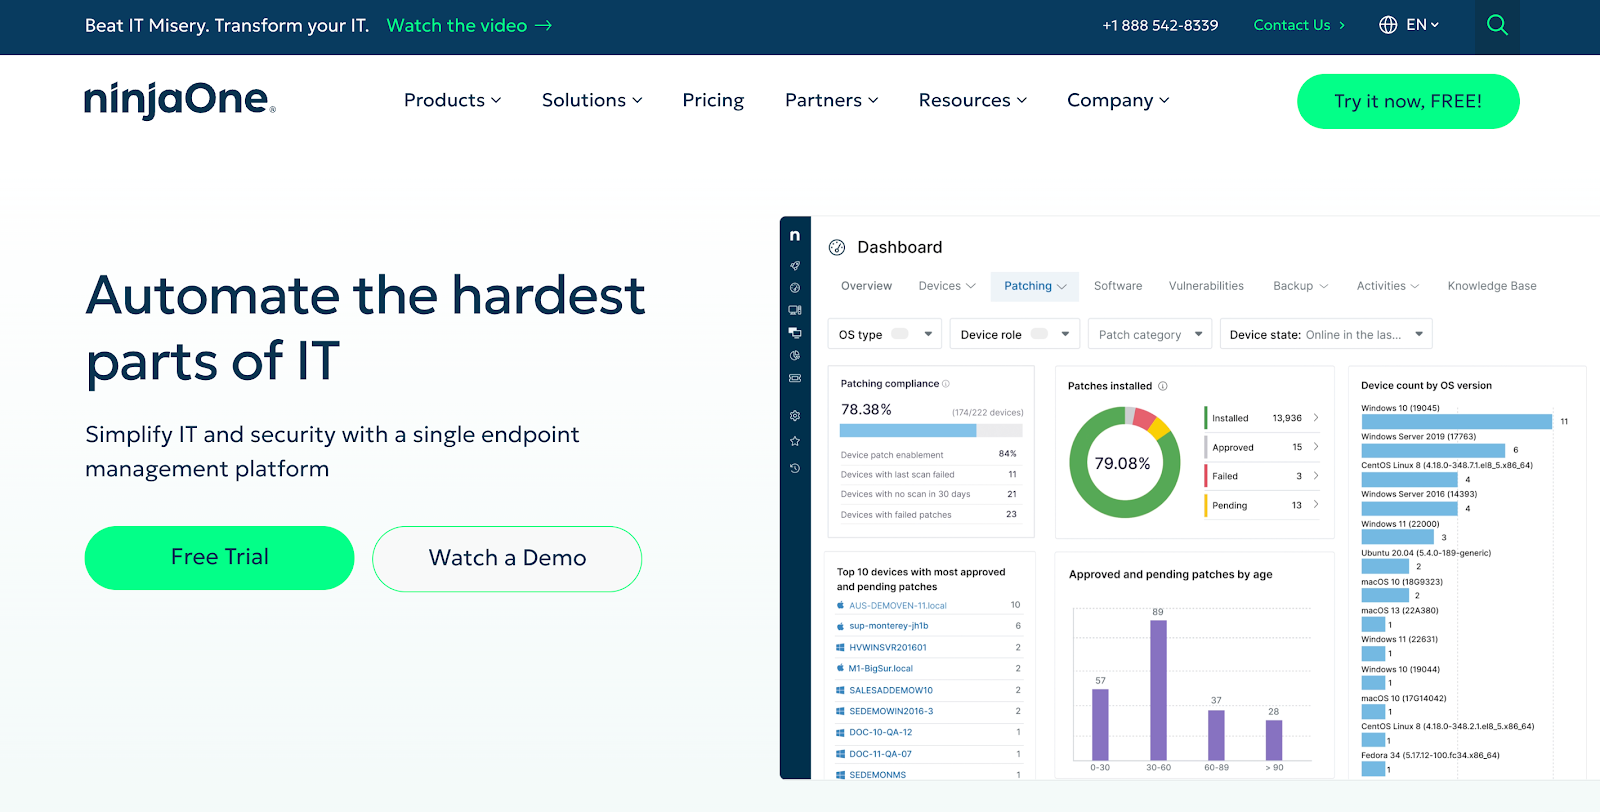Select the single monitor devices sidebar icon
Screen dimensions: 1600x812
(795, 310)
